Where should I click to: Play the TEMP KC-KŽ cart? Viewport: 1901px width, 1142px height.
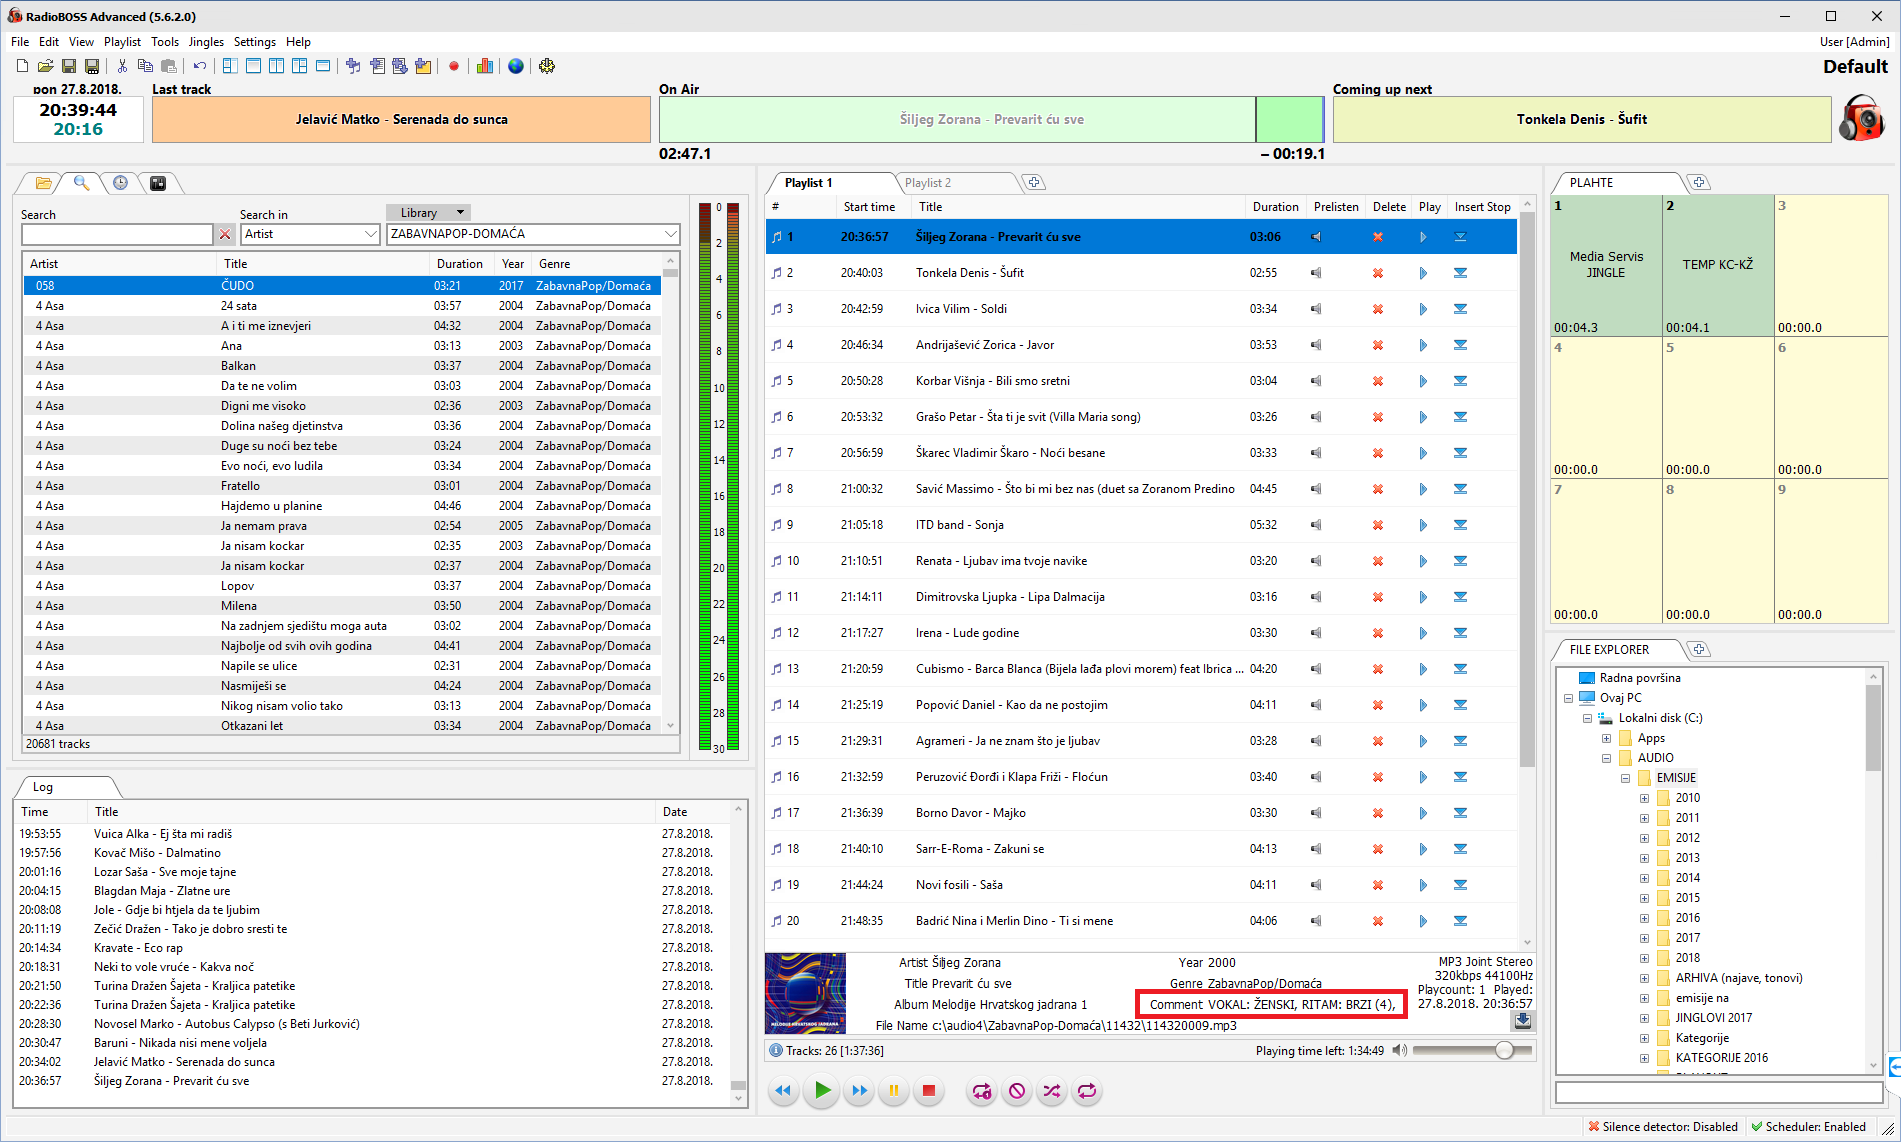click(1718, 265)
